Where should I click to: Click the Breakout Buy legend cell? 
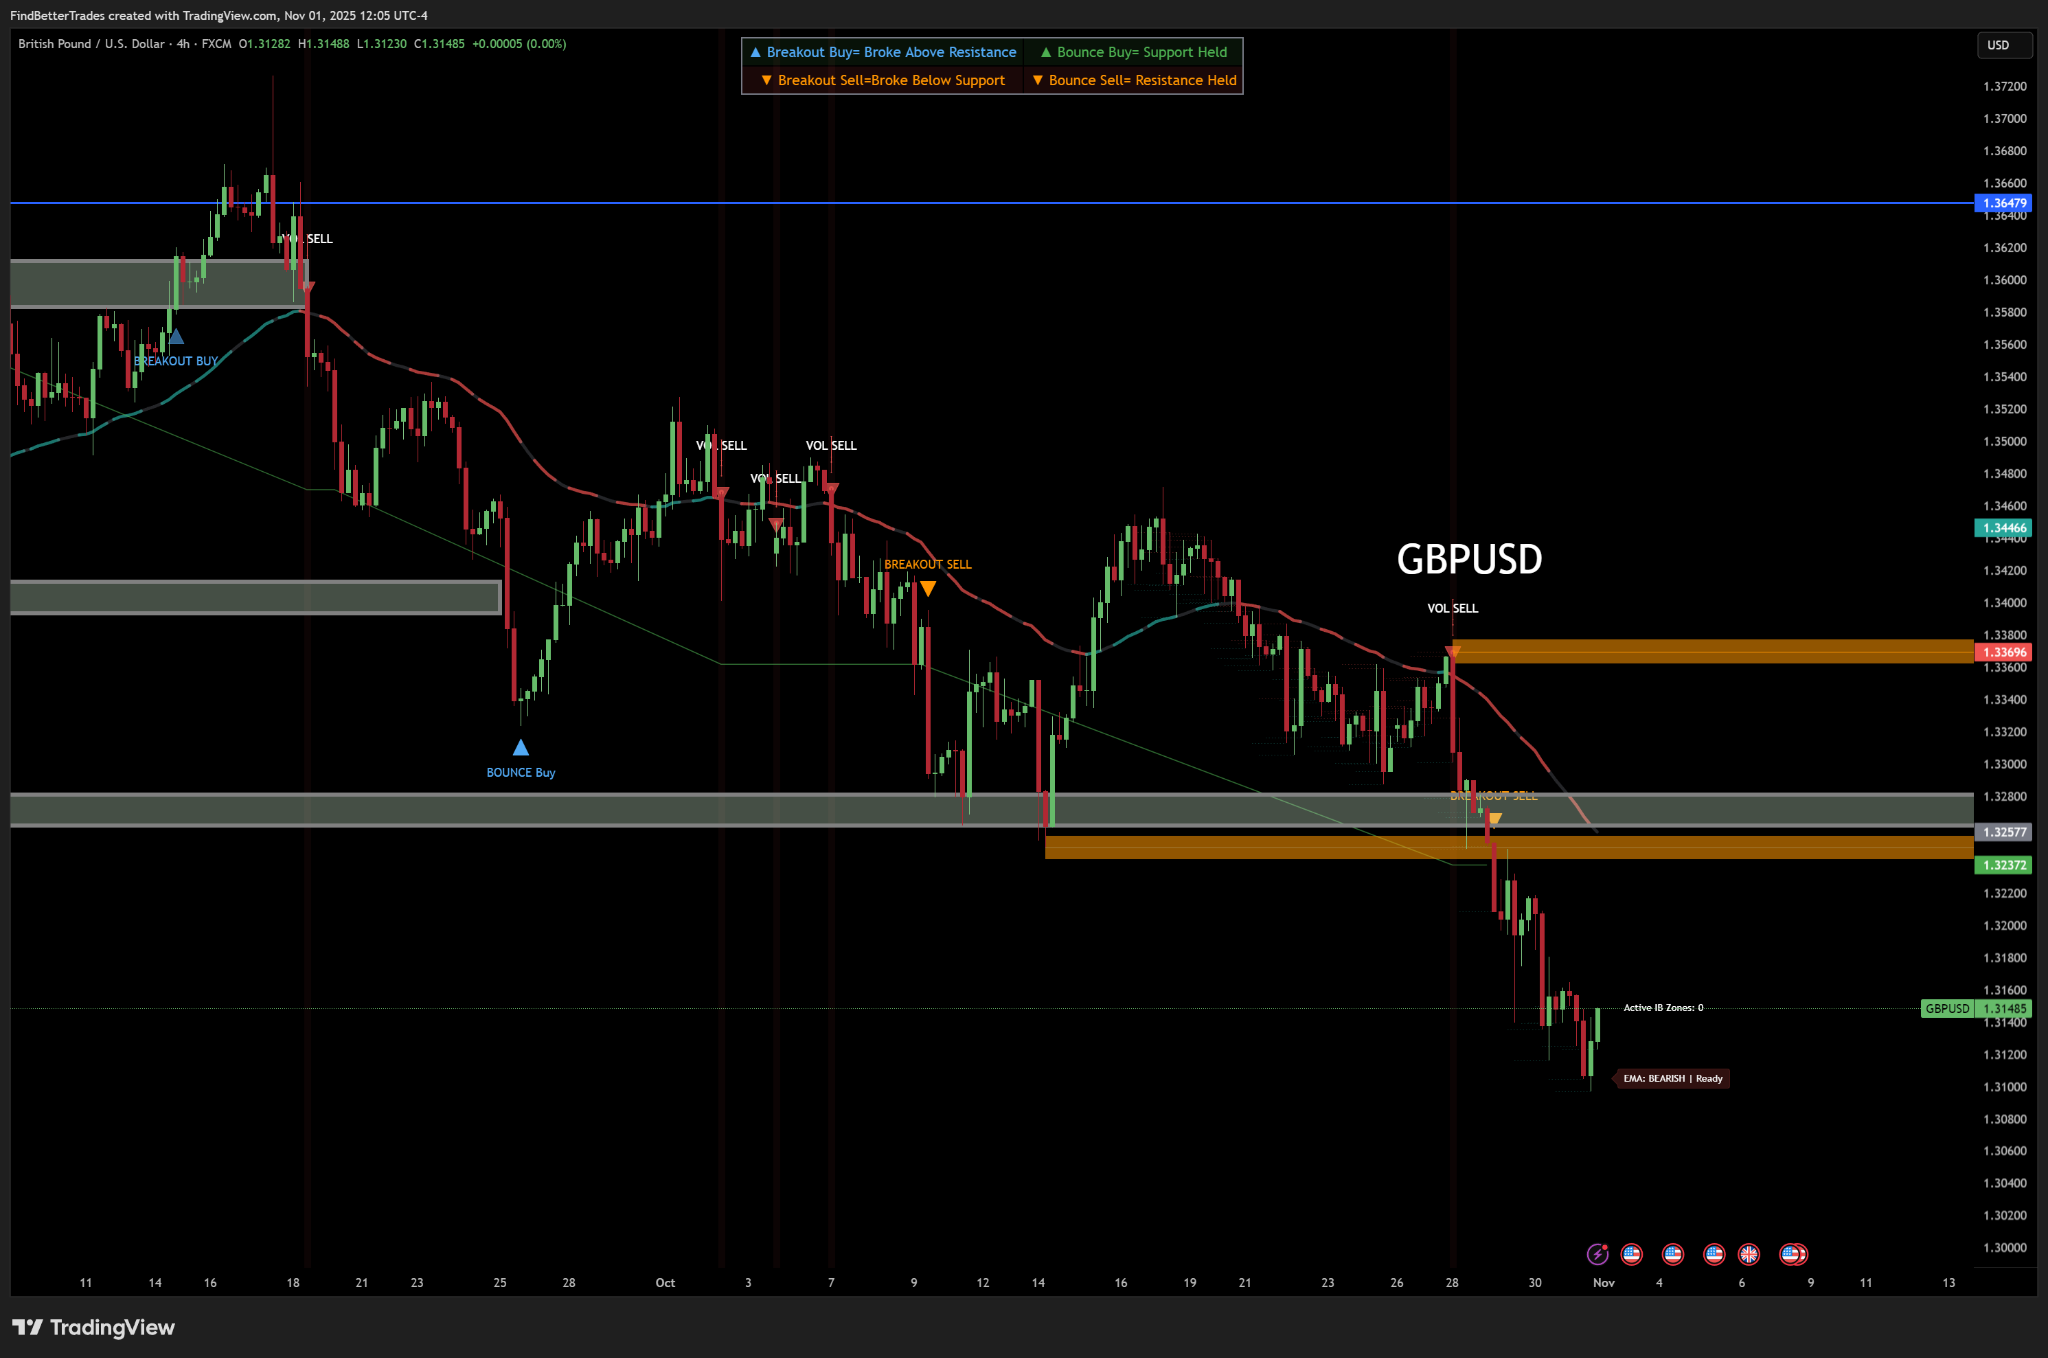tap(883, 52)
